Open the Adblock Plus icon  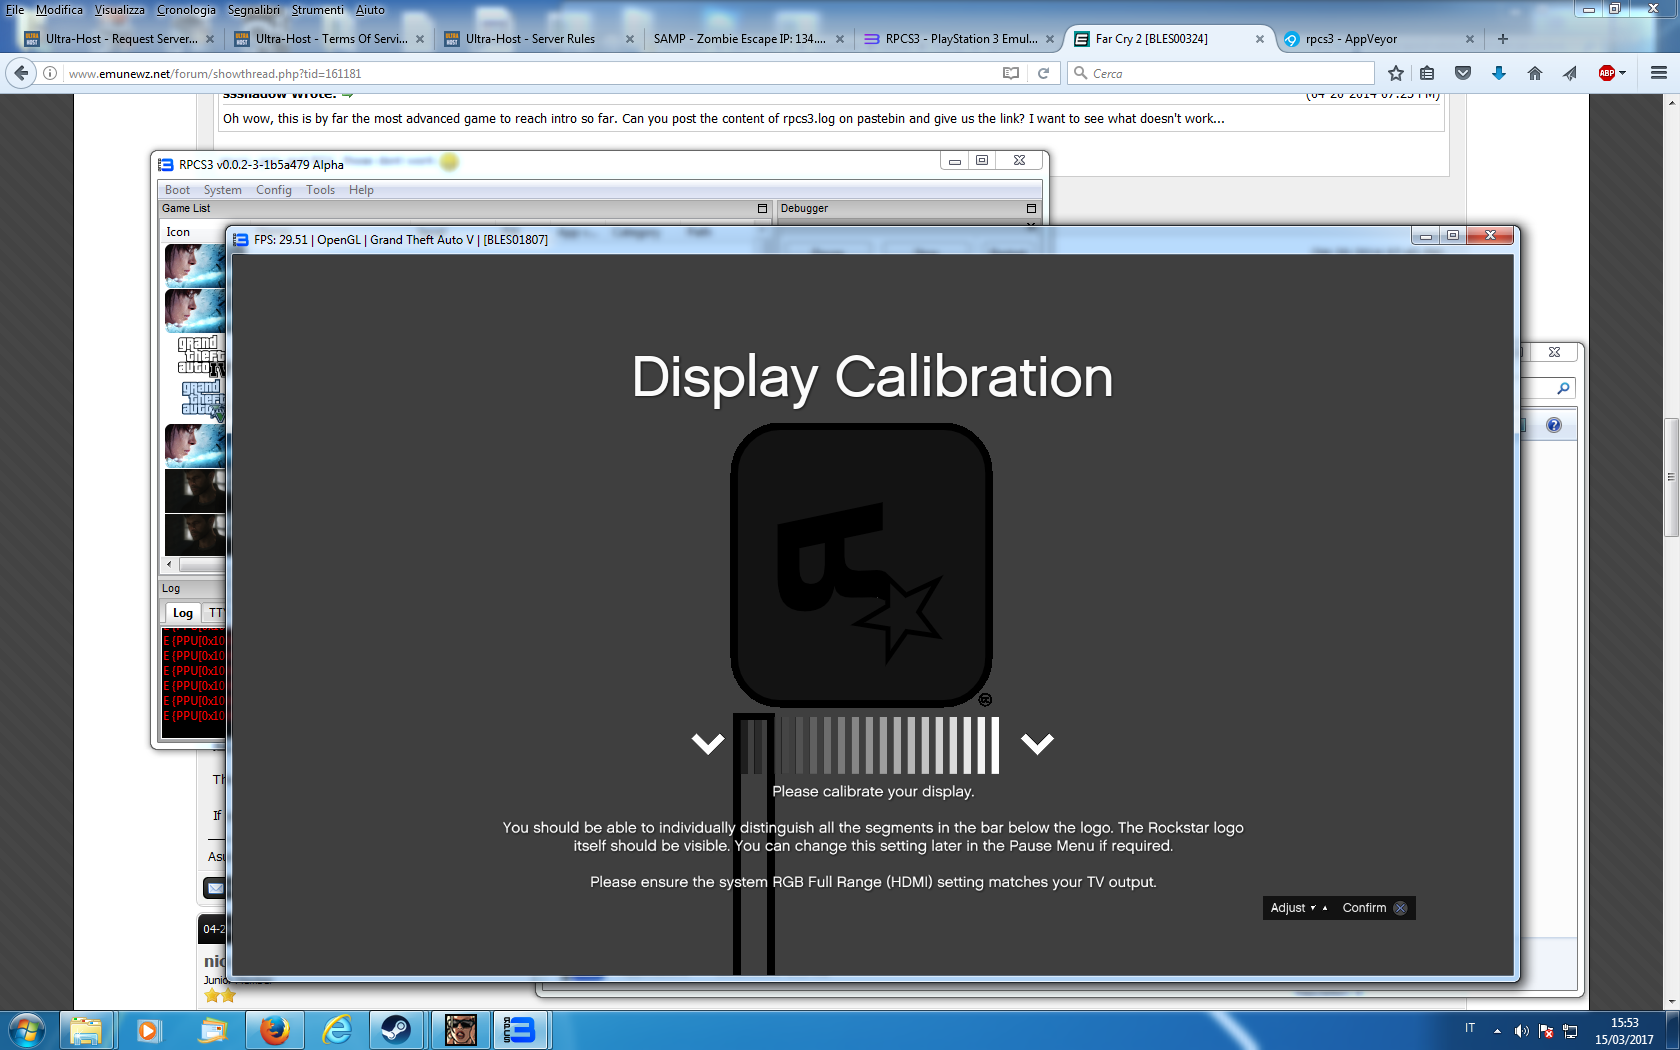[x=1607, y=73]
